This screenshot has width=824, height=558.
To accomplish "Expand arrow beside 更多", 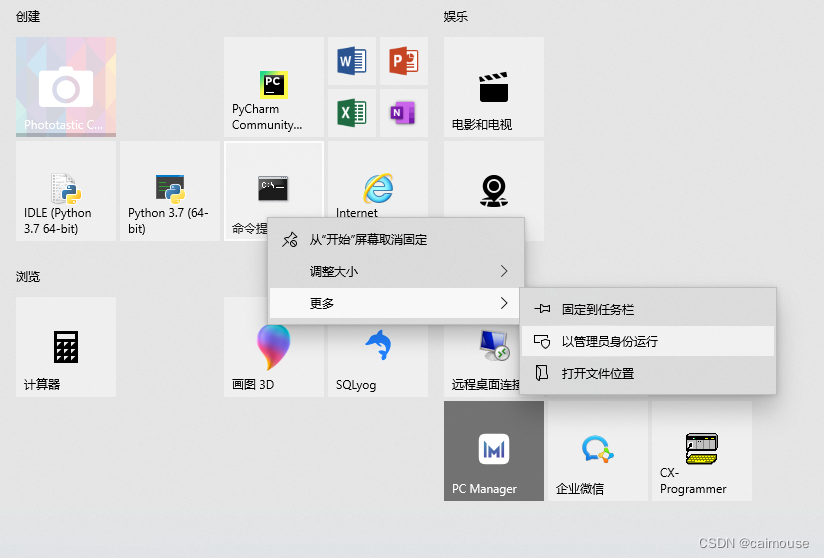I will pyautogui.click(x=504, y=303).
